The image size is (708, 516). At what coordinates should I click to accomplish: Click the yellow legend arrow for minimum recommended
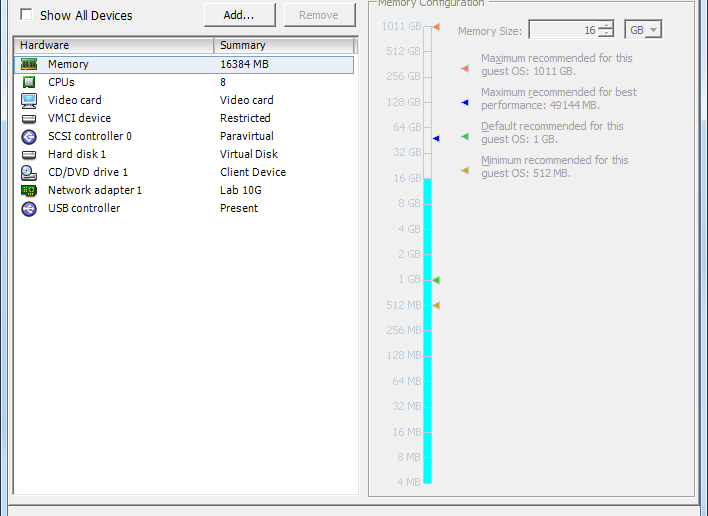click(x=465, y=170)
